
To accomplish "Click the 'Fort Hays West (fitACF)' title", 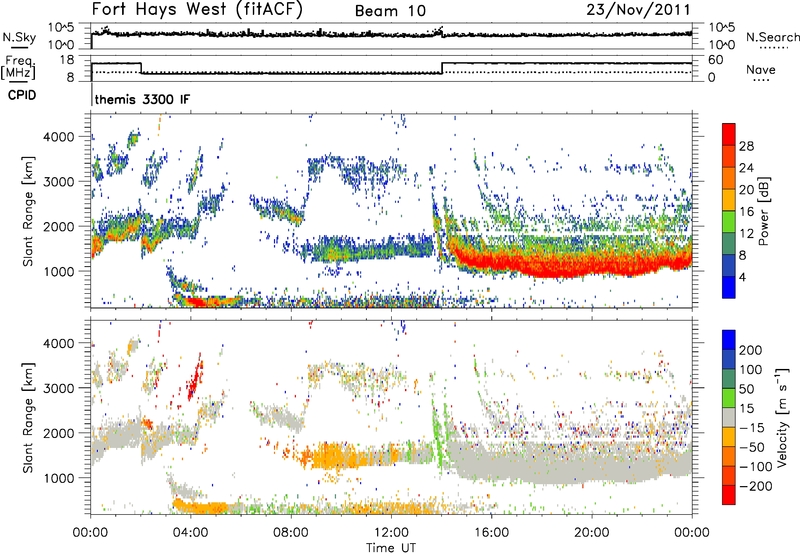I will pyautogui.click(x=197, y=9).
